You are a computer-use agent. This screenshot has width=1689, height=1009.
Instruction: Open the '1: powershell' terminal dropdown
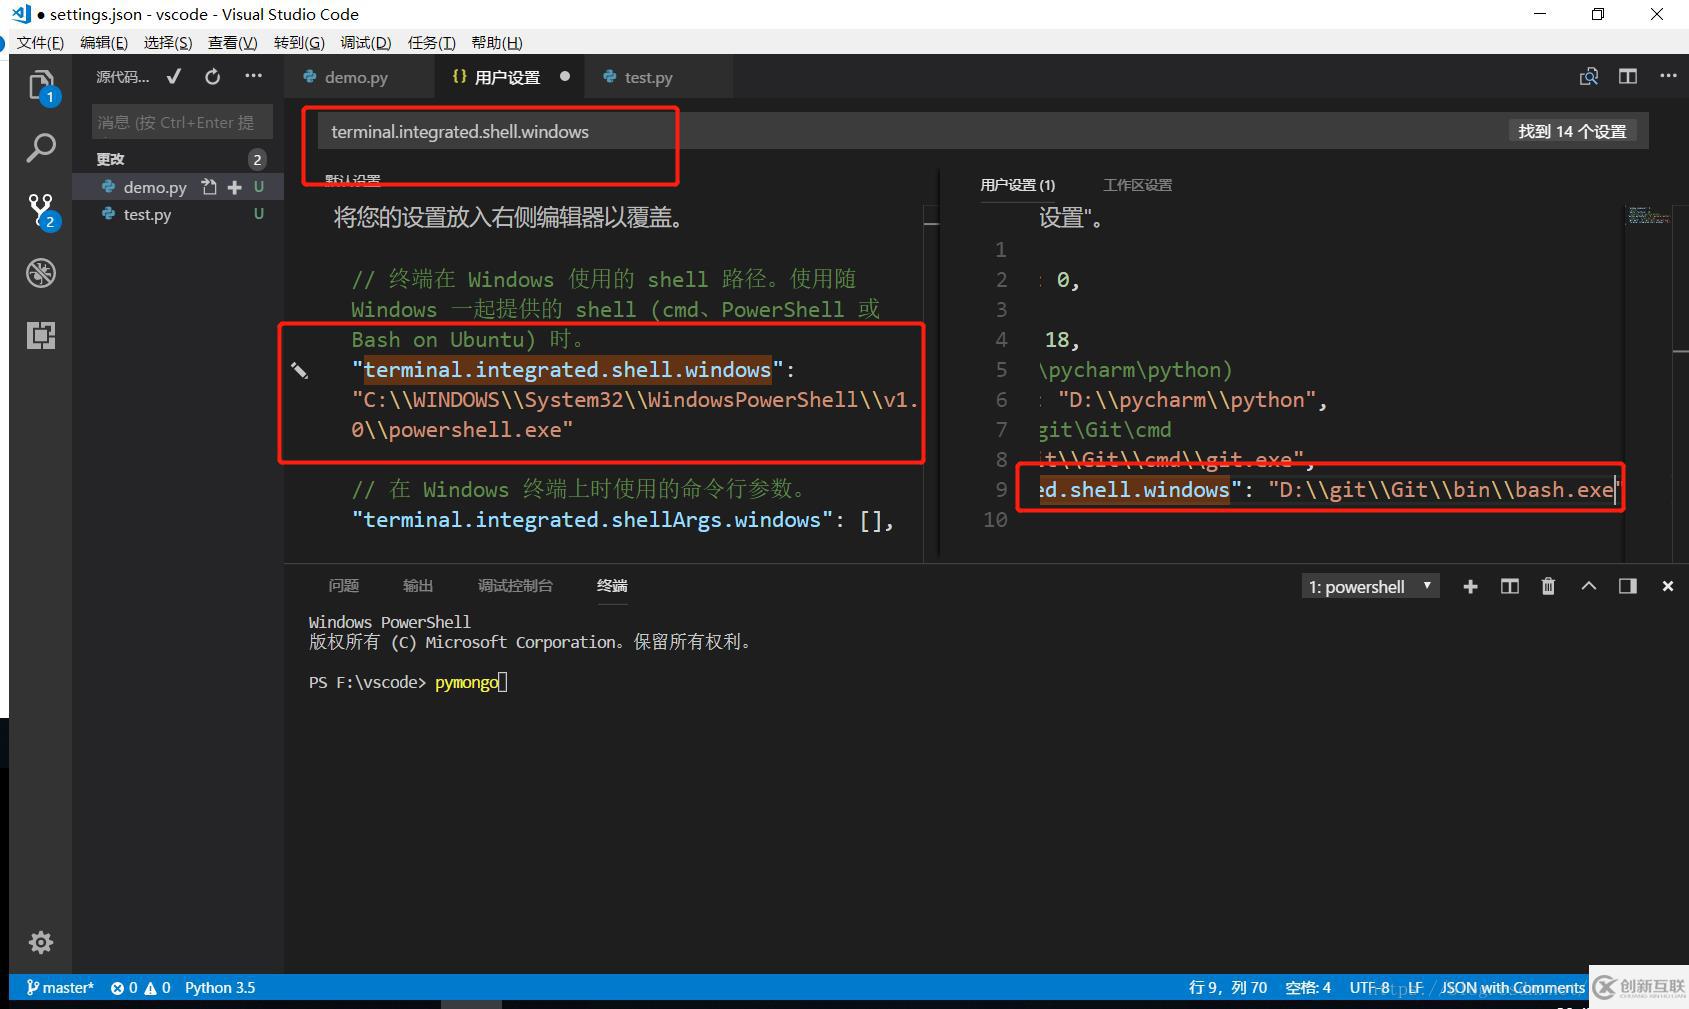(x=1370, y=586)
